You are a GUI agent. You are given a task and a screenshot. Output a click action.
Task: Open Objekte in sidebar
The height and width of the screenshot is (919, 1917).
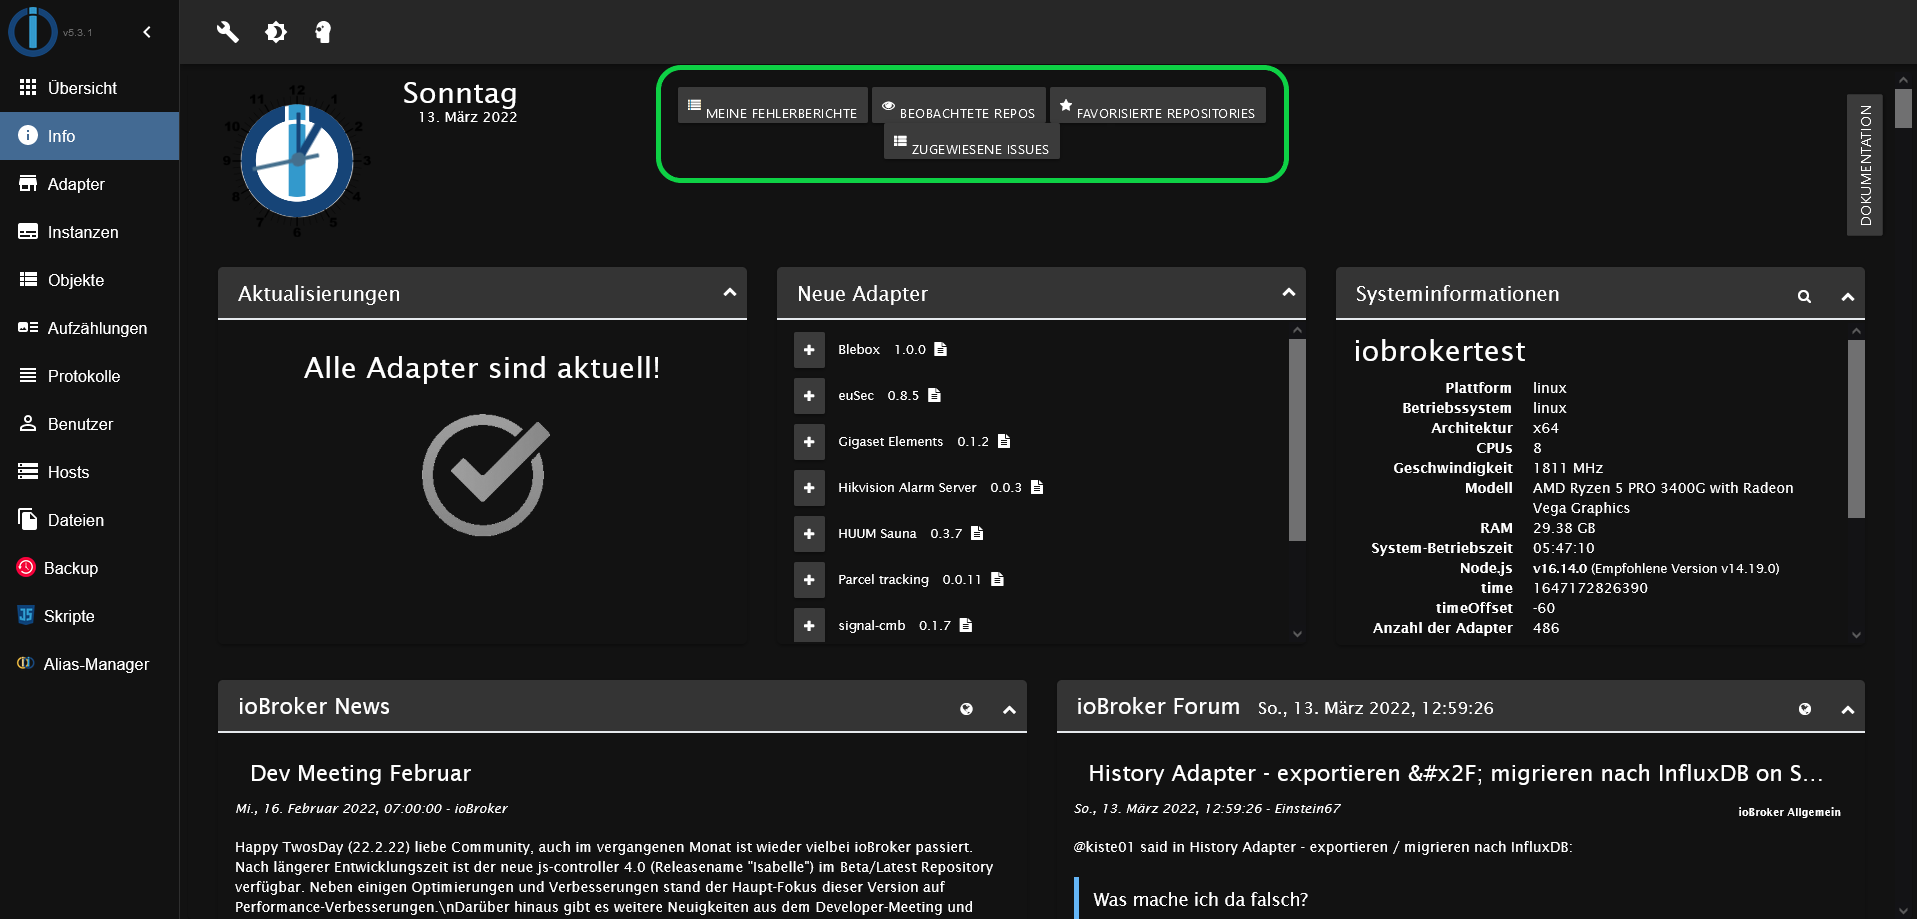(x=89, y=280)
